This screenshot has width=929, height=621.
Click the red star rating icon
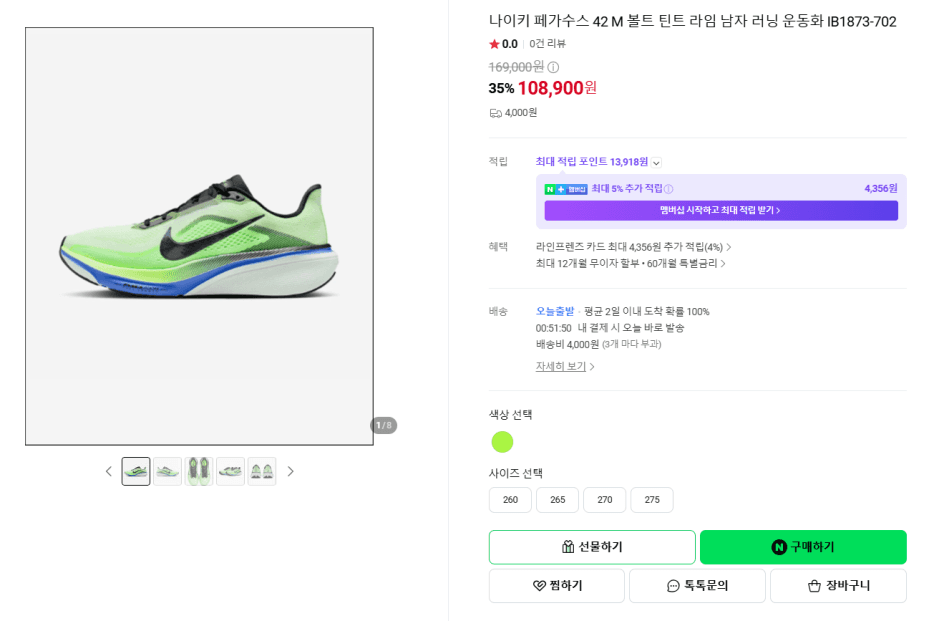tap(494, 44)
